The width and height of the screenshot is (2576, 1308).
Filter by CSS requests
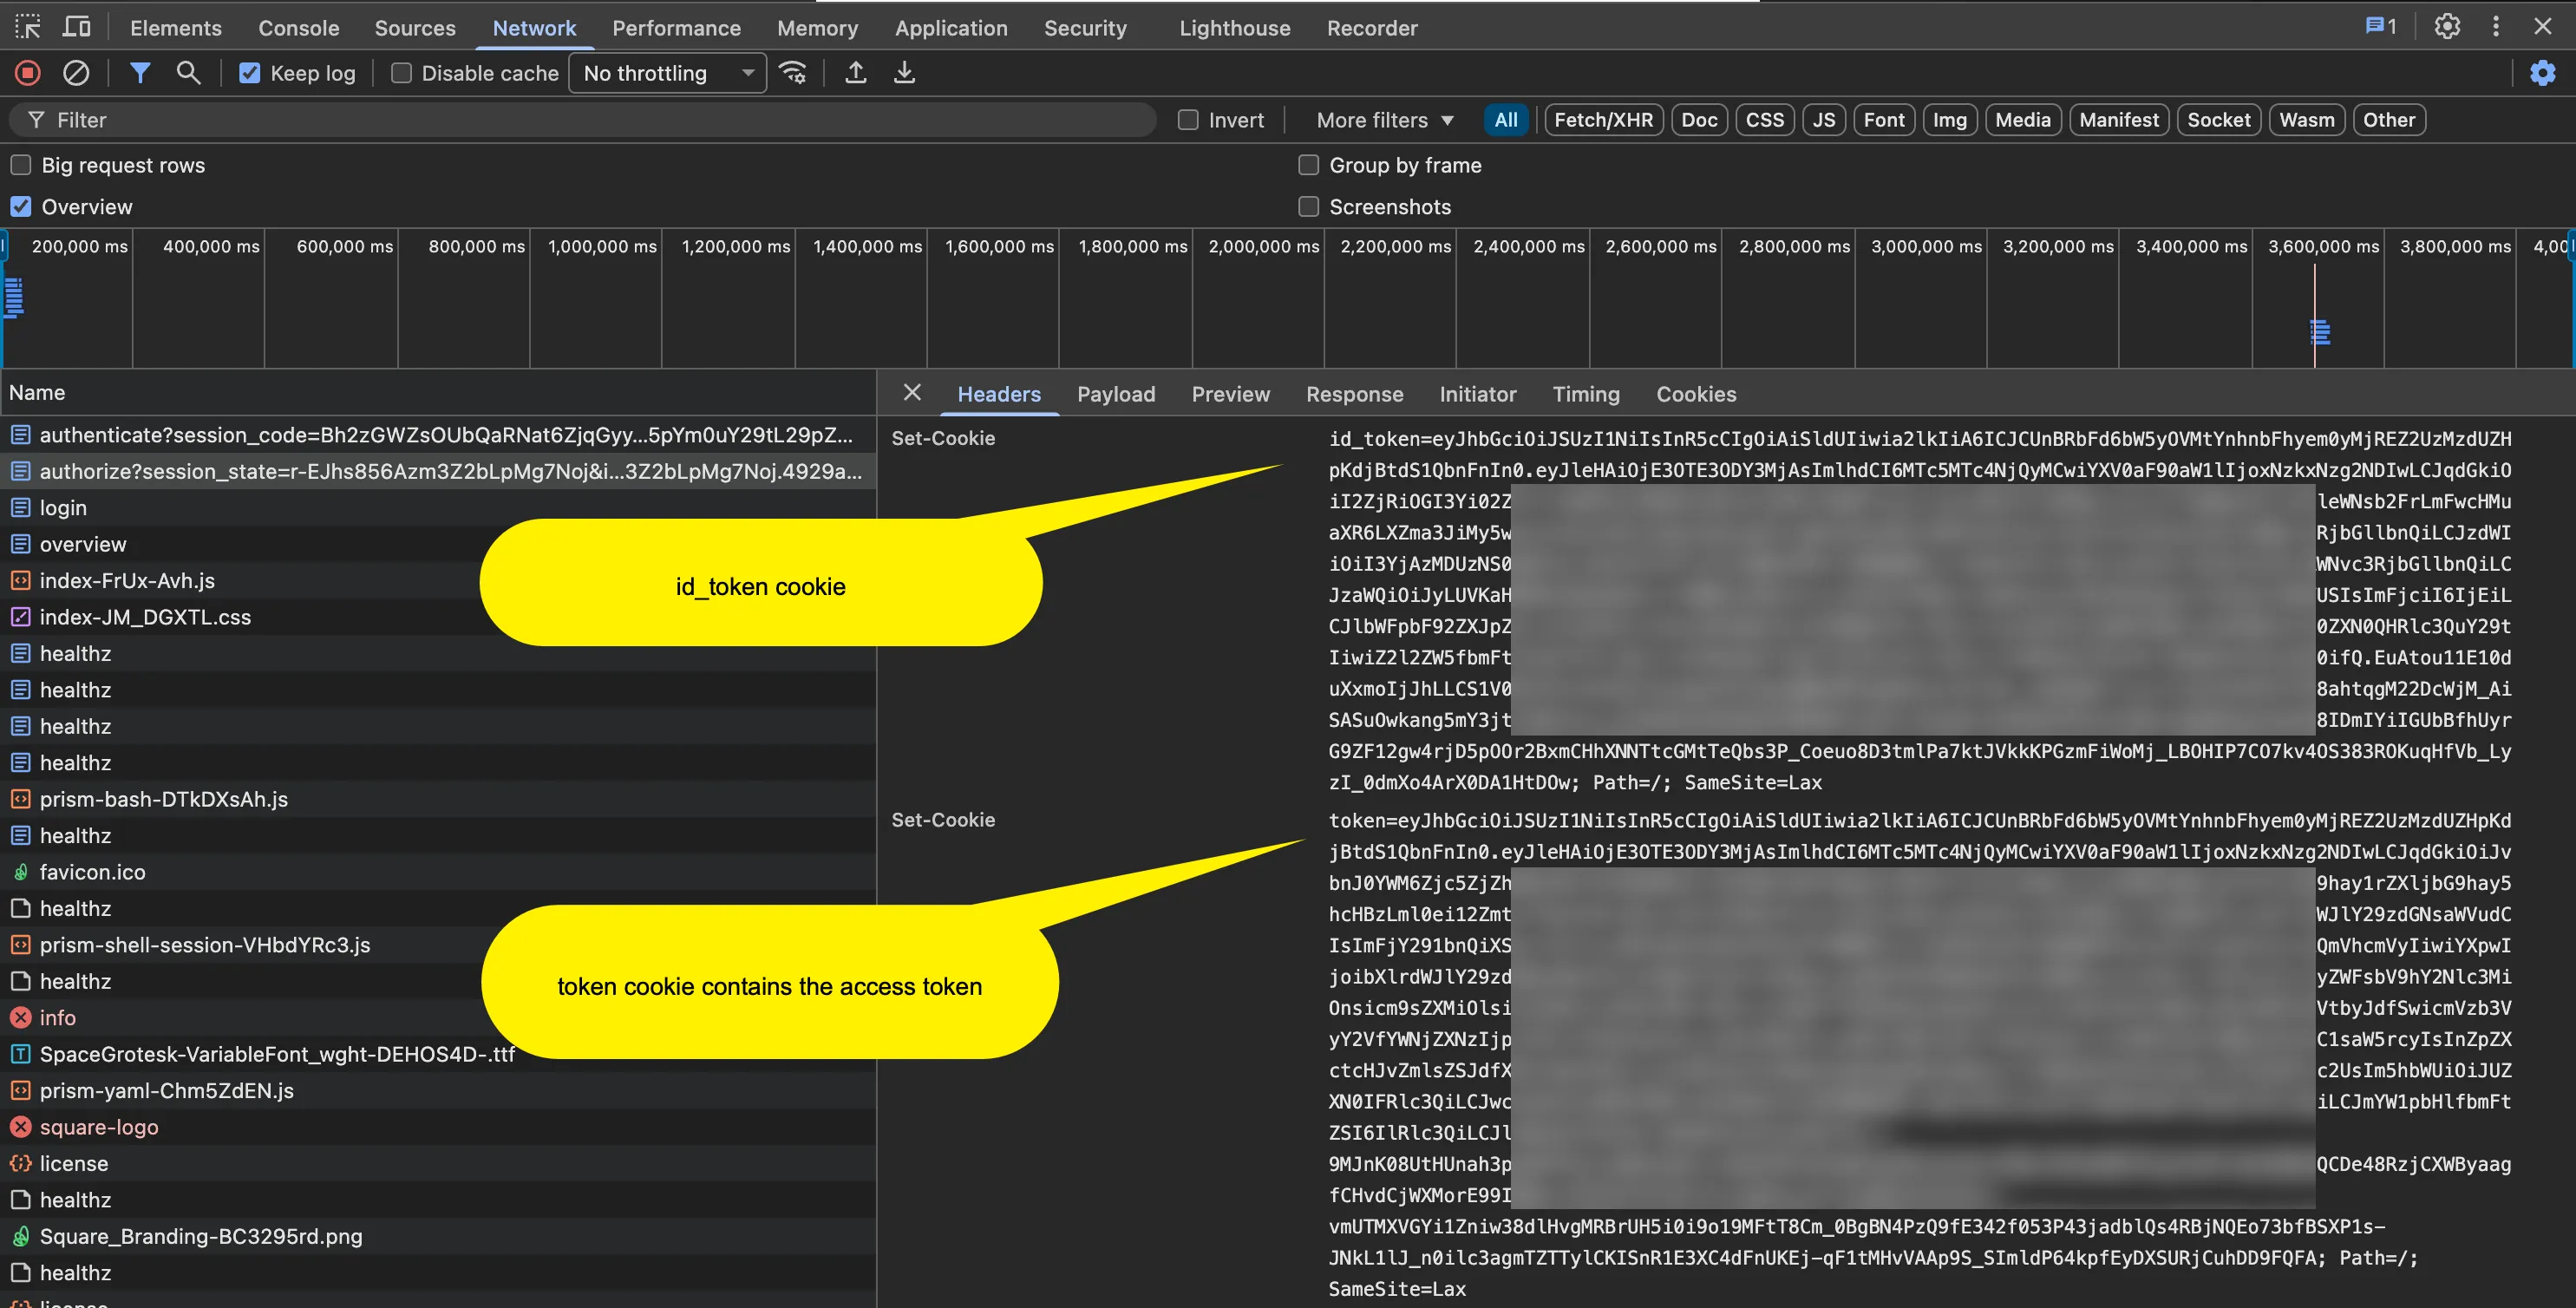[1764, 120]
